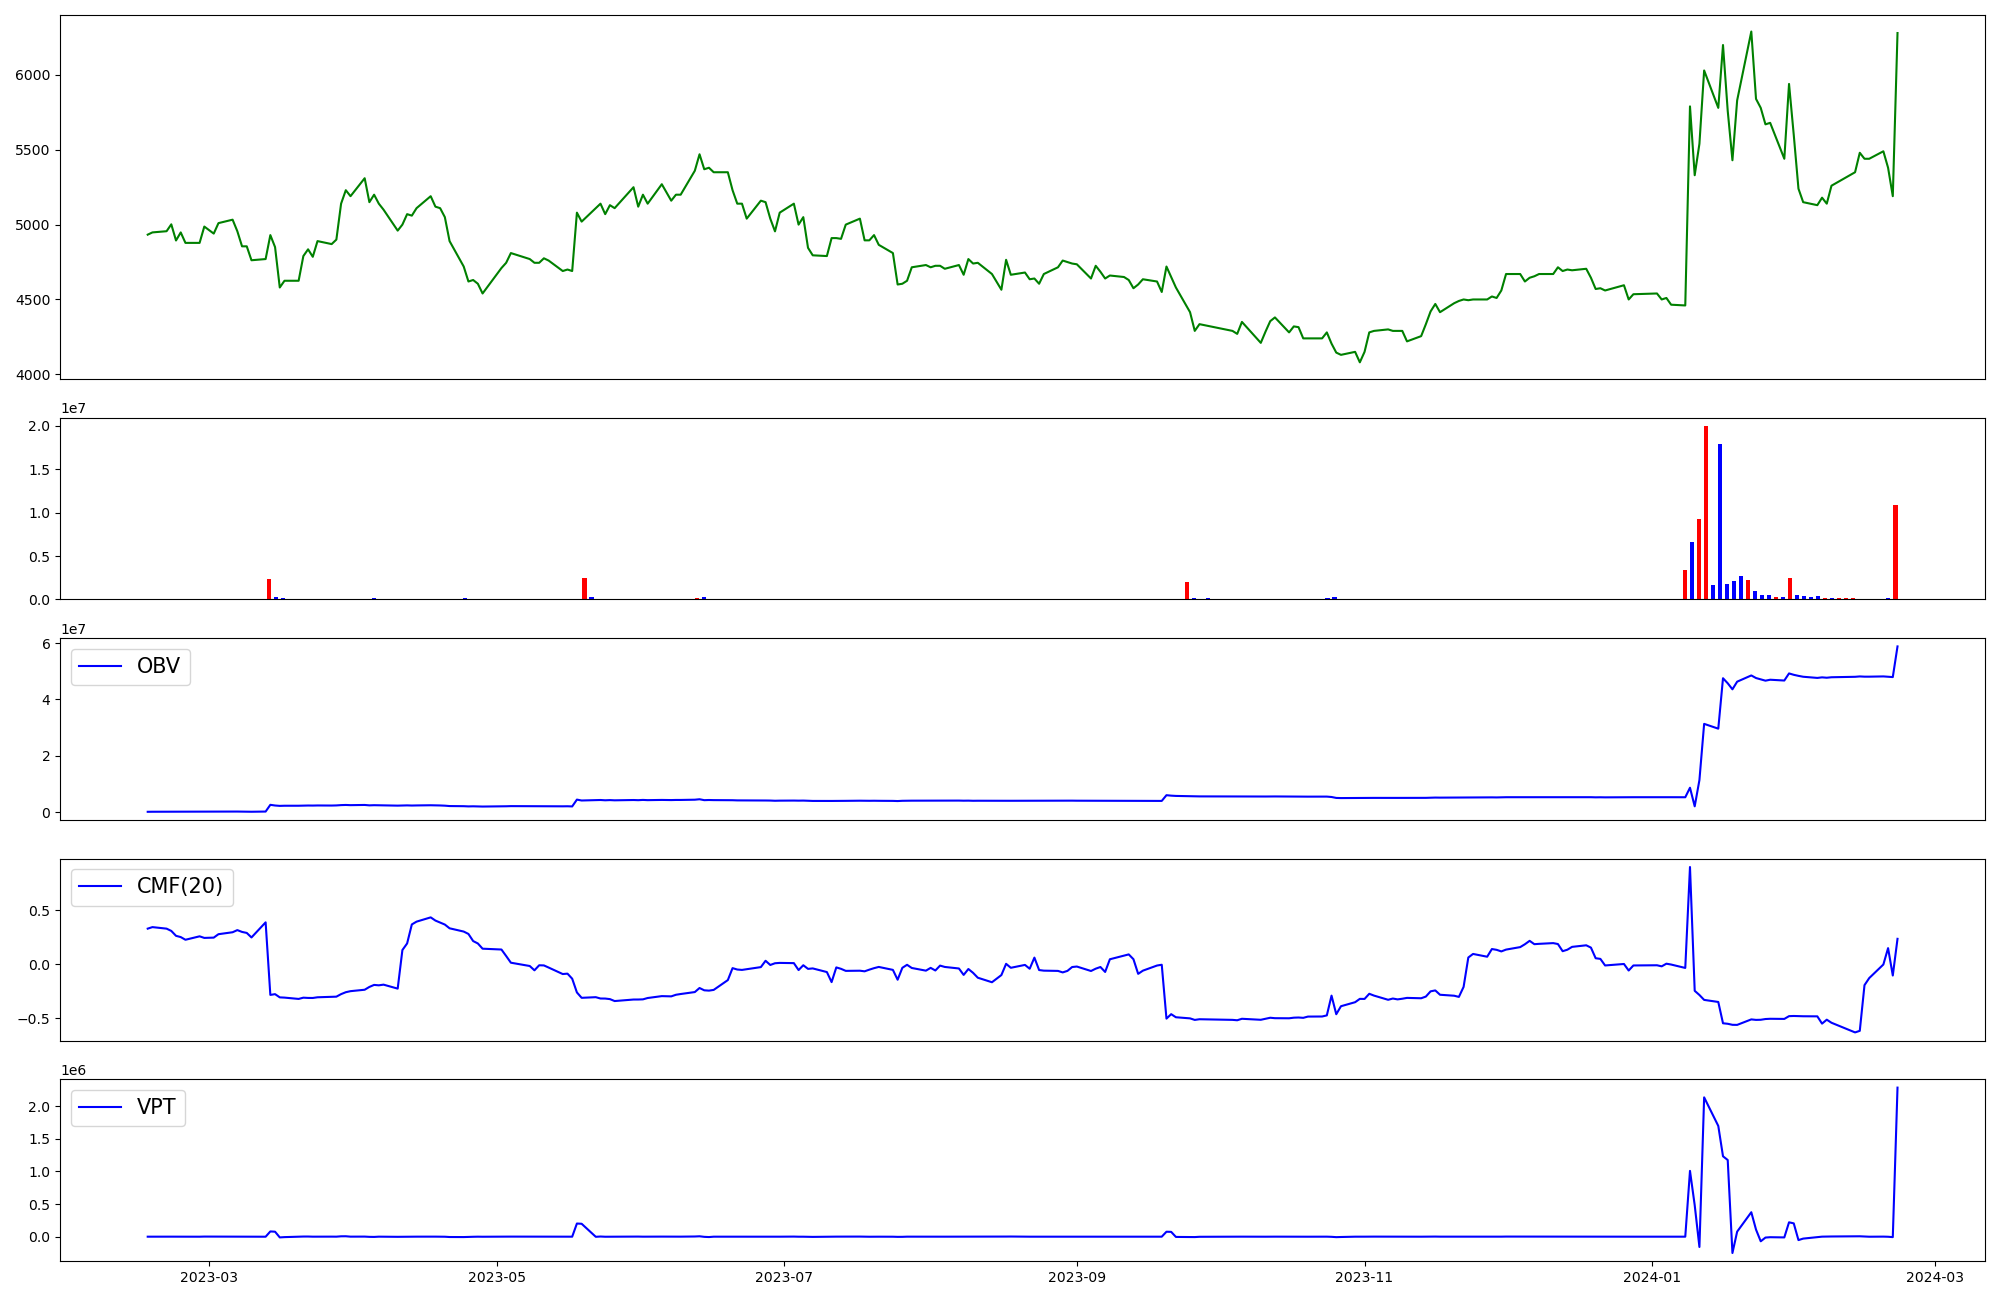Image resolution: width=2000 pixels, height=1300 pixels.
Task: Click the final red volume bar at far right
Action: tap(1895, 553)
